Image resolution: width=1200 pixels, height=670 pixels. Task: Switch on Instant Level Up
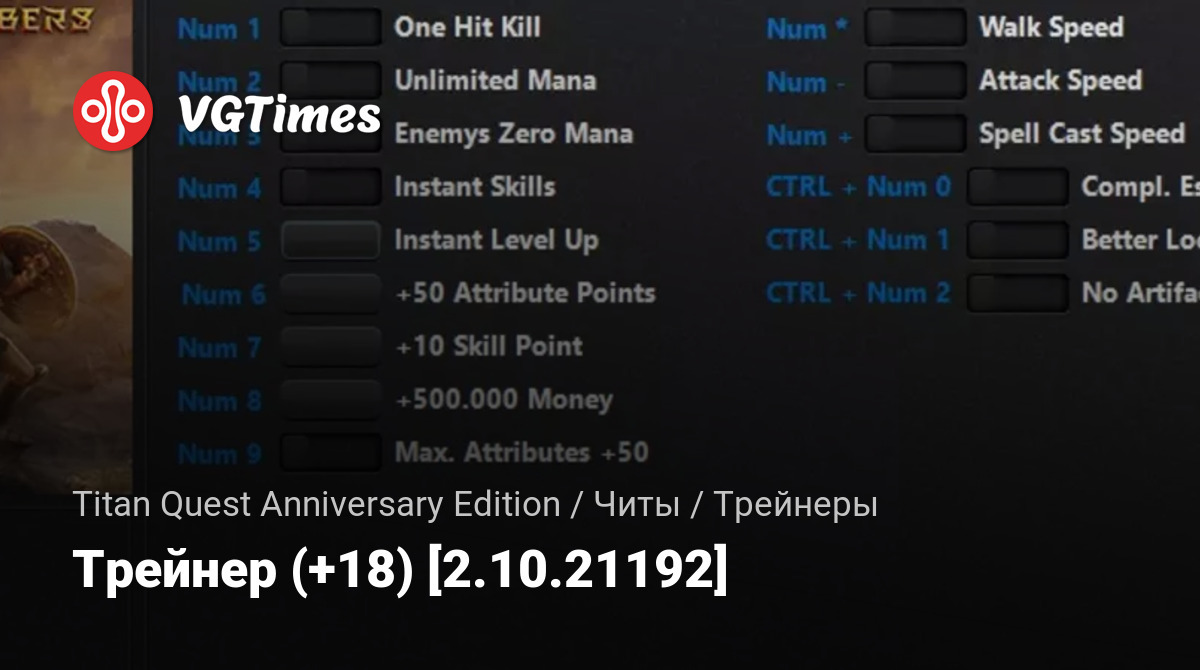331,240
